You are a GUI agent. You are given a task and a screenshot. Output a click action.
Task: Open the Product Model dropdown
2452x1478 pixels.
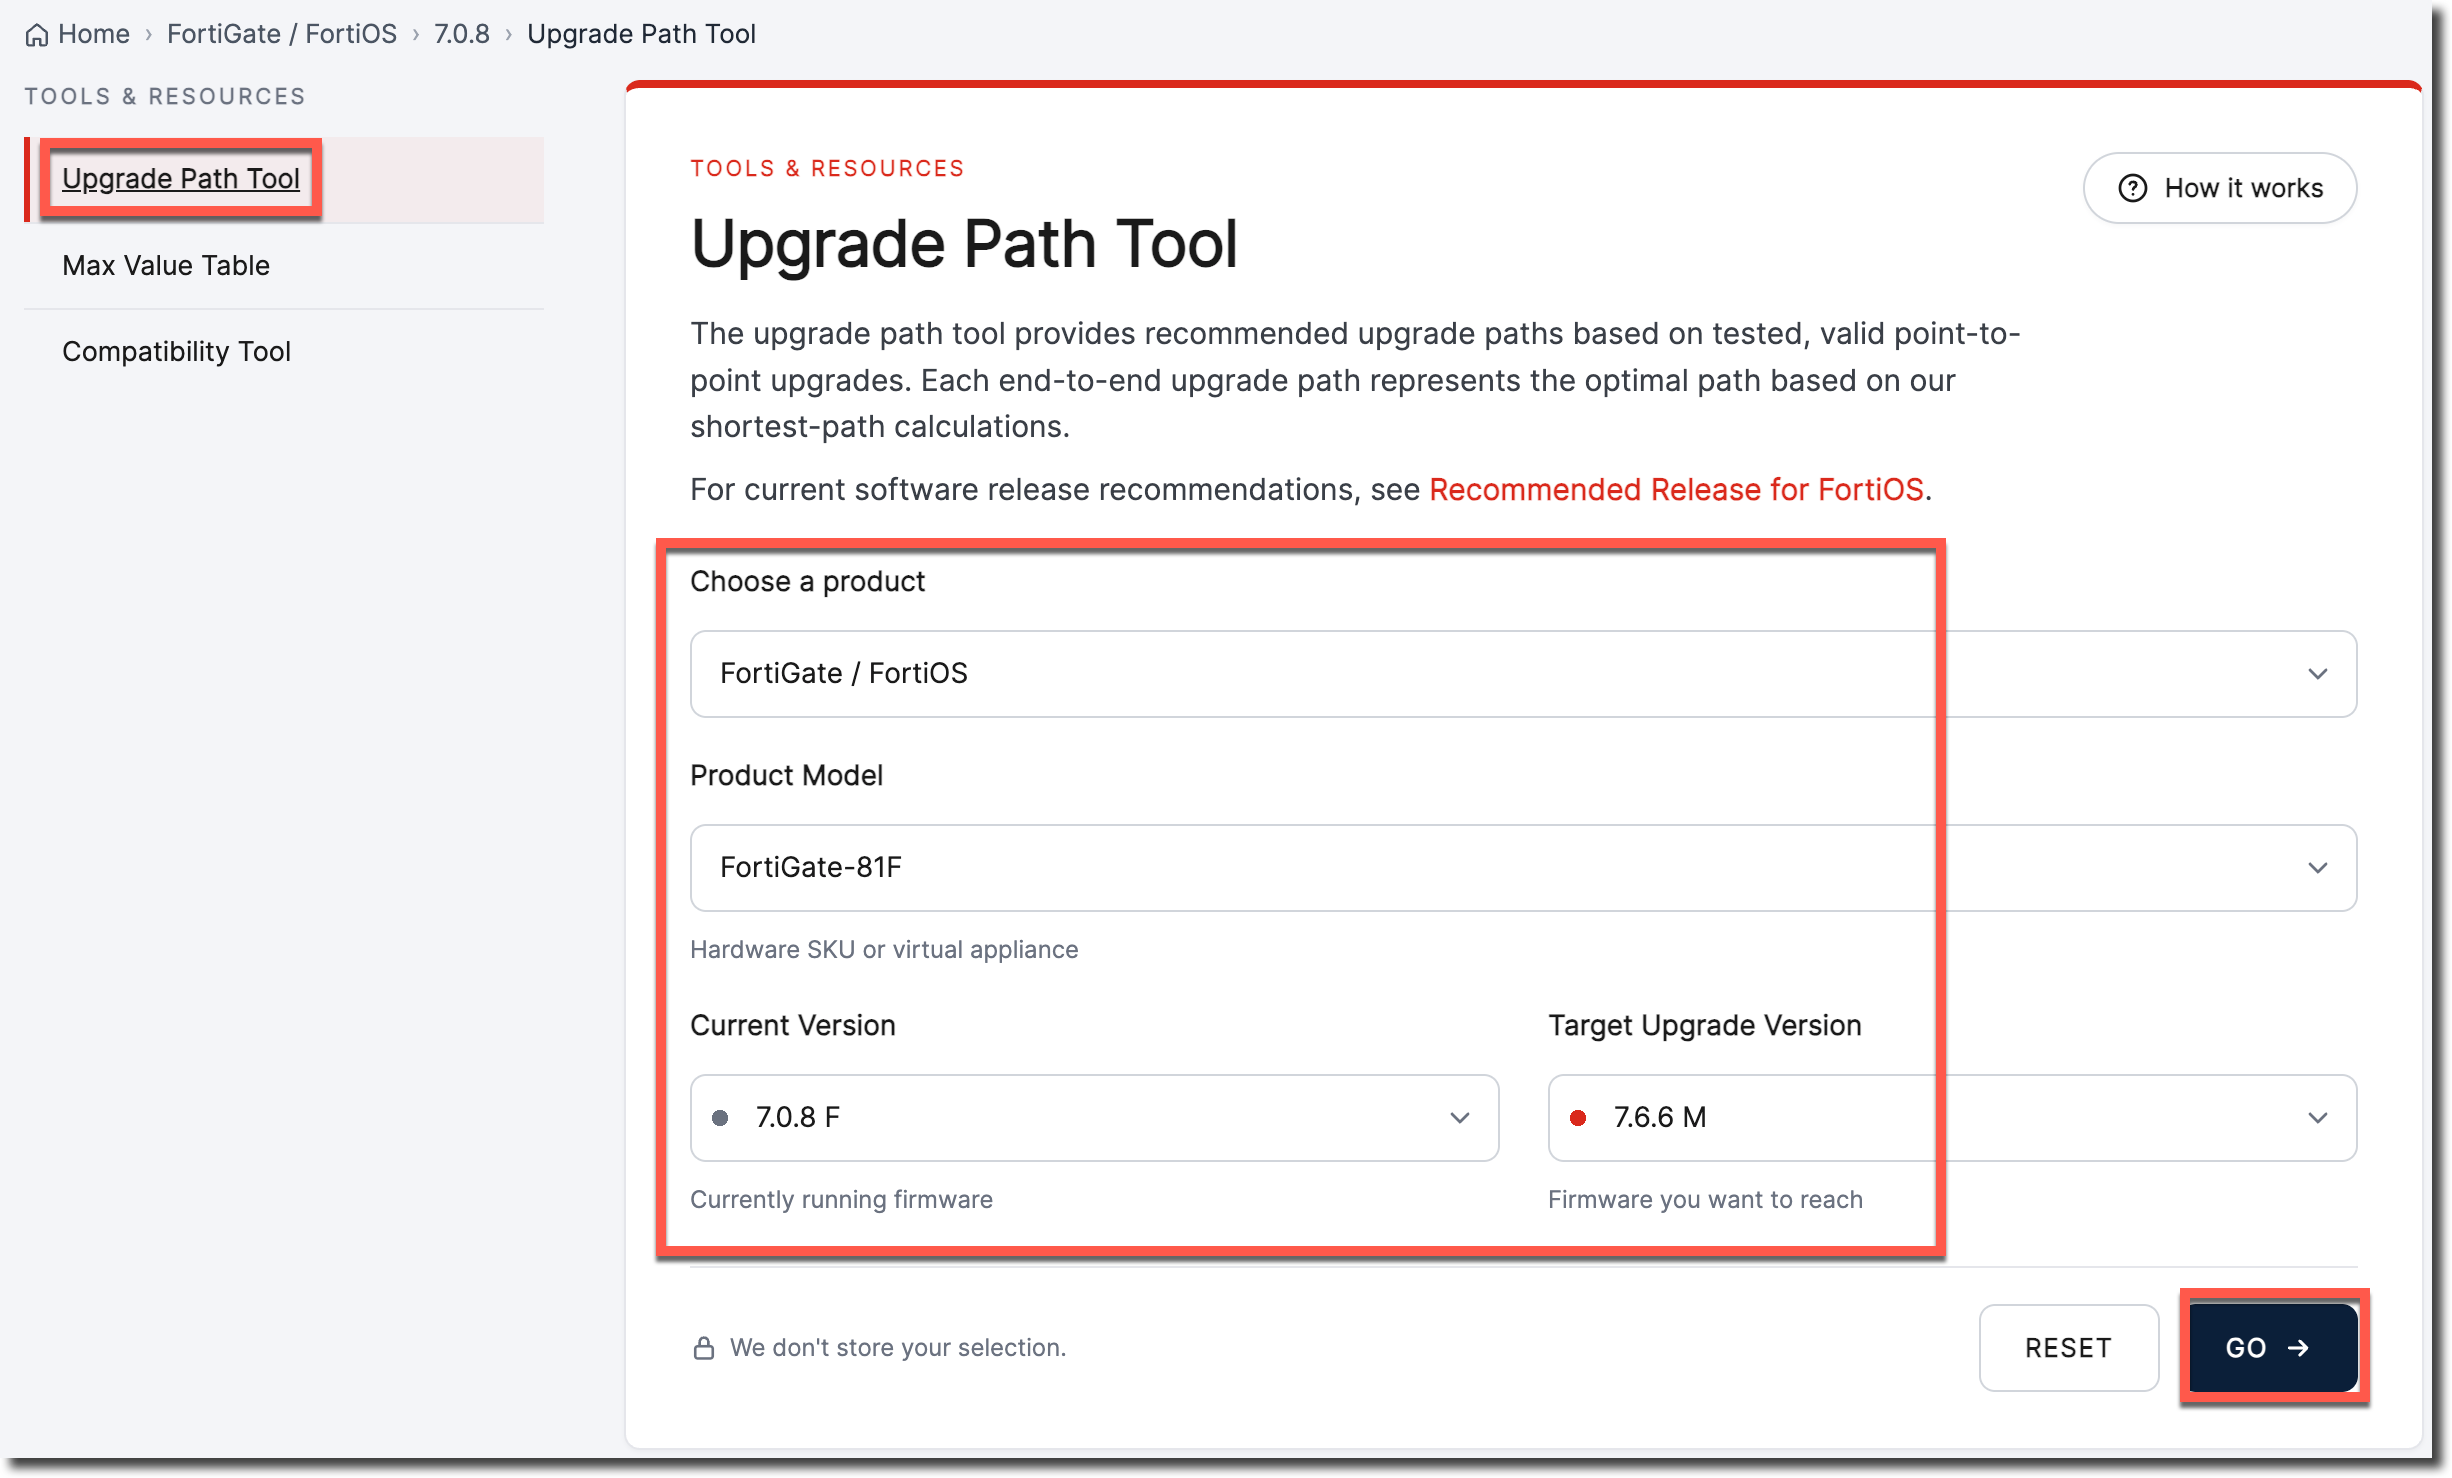pos(1523,868)
